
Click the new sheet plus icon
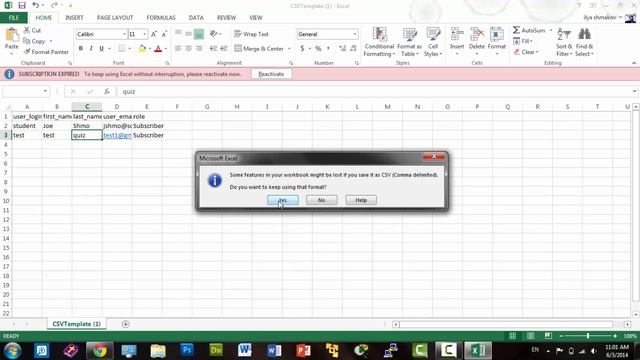coord(126,324)
